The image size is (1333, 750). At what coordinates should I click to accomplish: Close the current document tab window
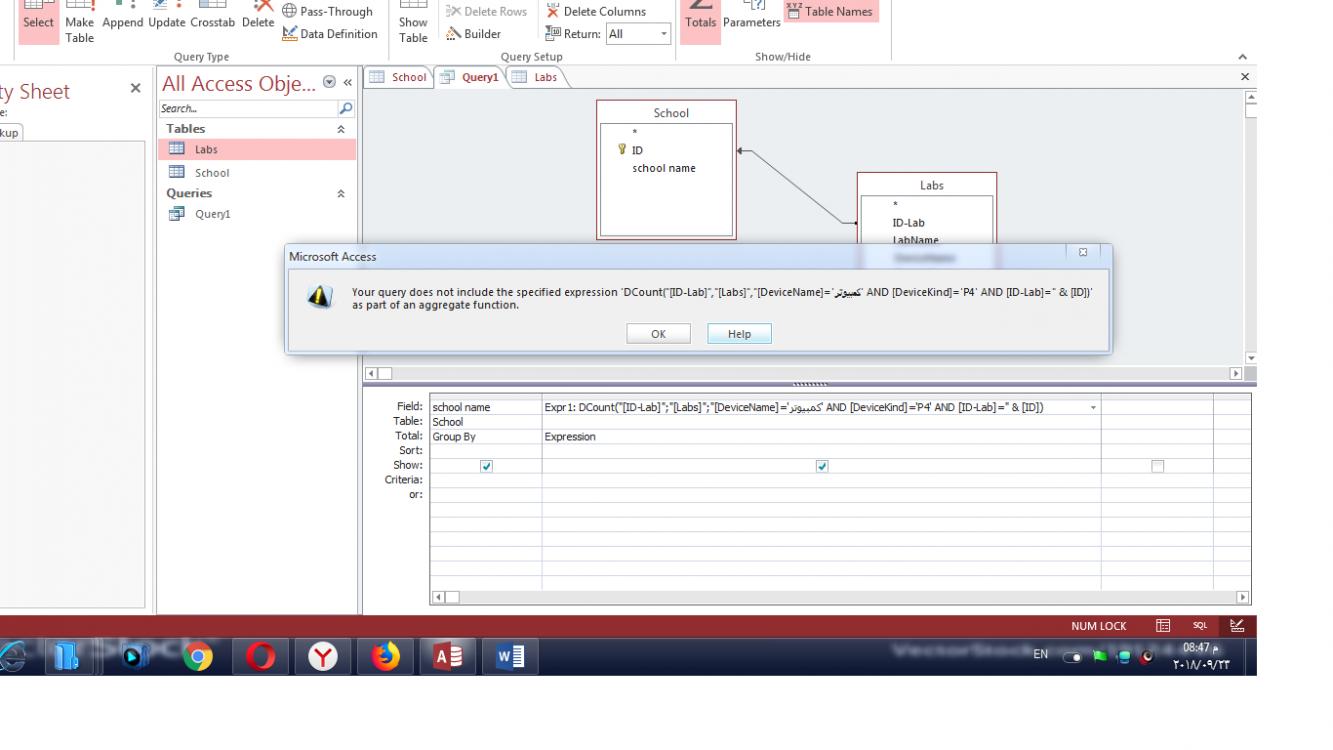click(1245, 77)
